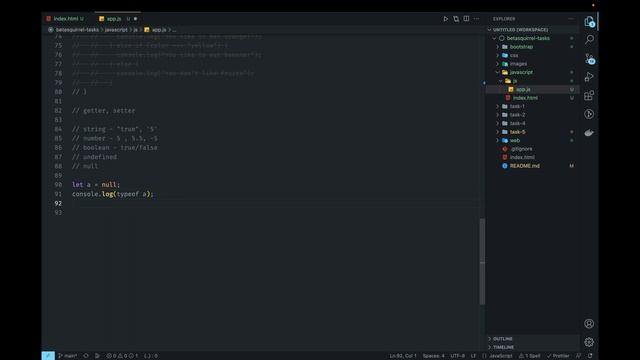Open app.js in the file tree
The width and height of the screenshot is (640, 360).
533,89
